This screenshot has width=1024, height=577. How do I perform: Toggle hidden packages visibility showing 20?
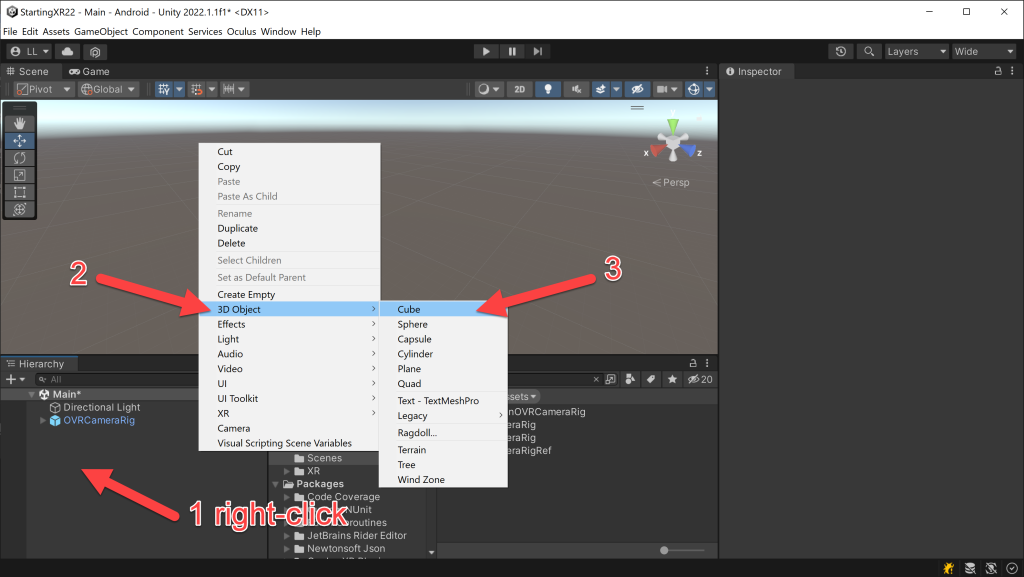coord(700,379)
